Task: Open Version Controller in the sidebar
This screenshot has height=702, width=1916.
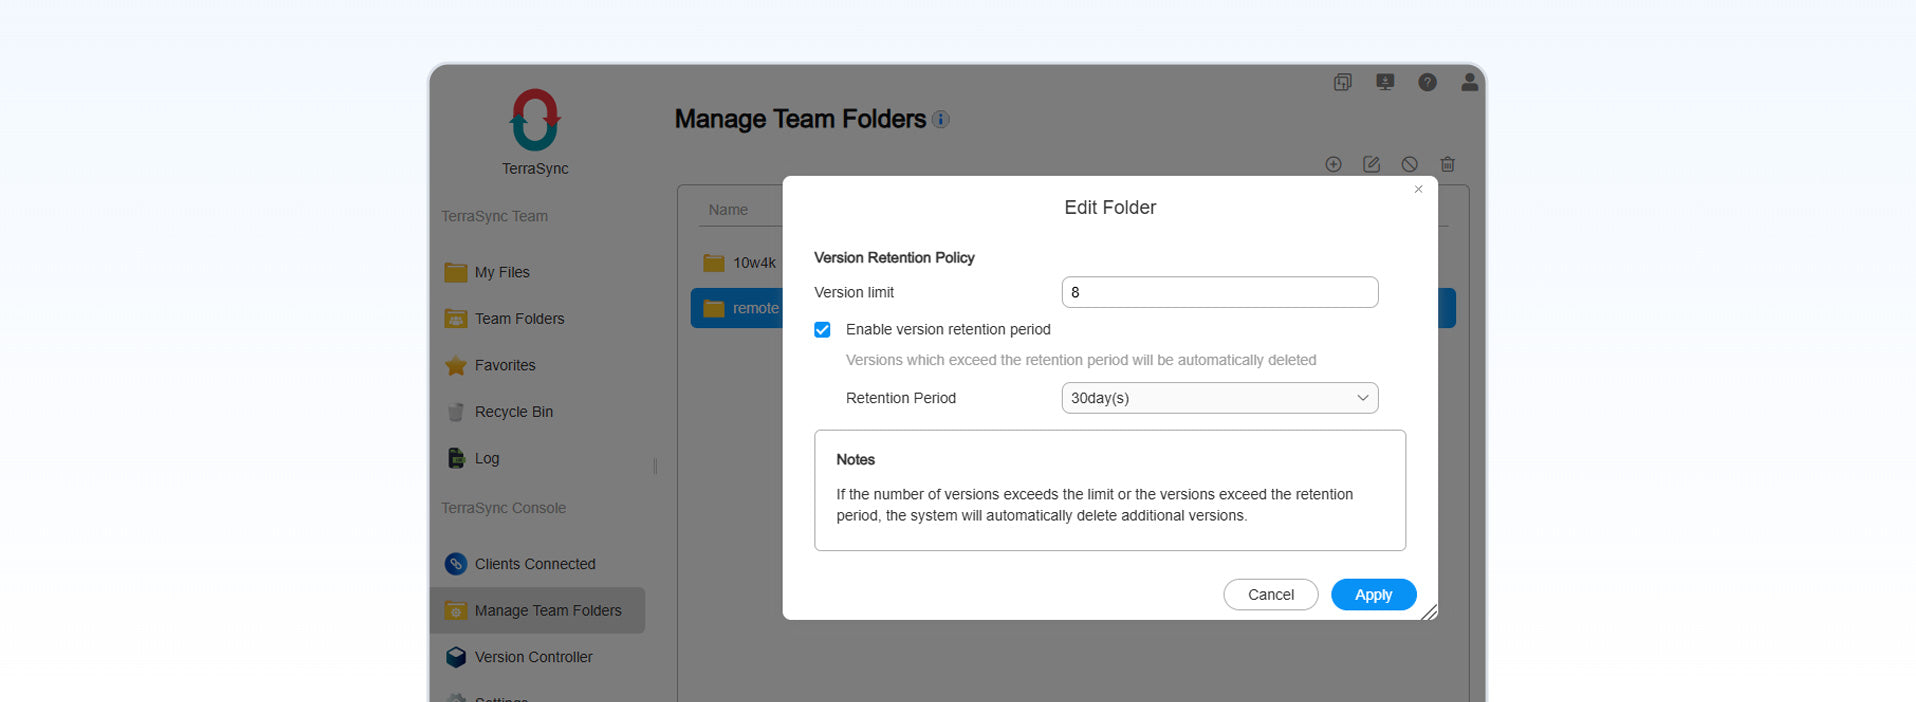Action: 533,657
